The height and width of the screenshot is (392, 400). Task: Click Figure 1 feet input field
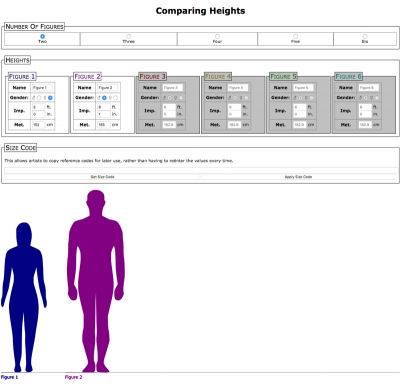coord(38,107)
